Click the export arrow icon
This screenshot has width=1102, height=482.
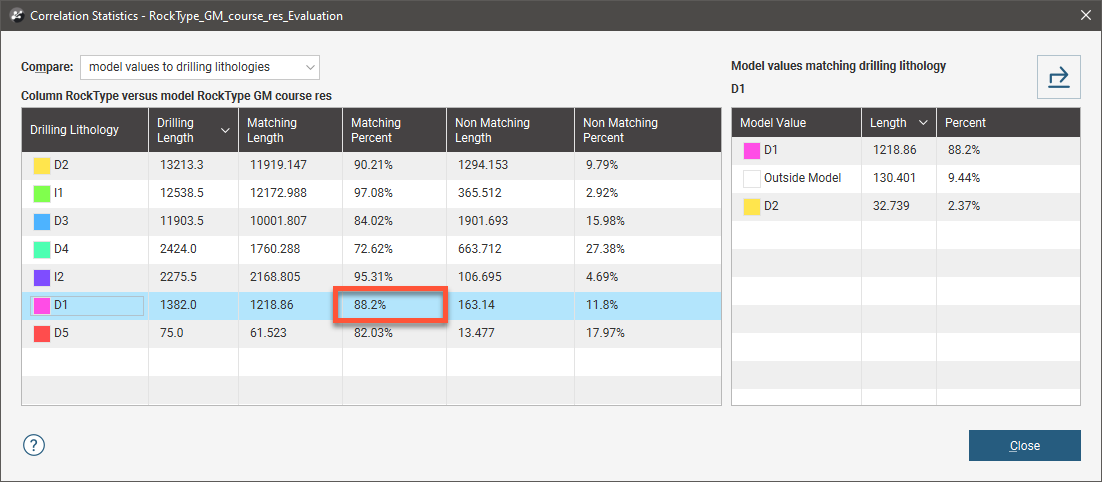(1058, 77)
